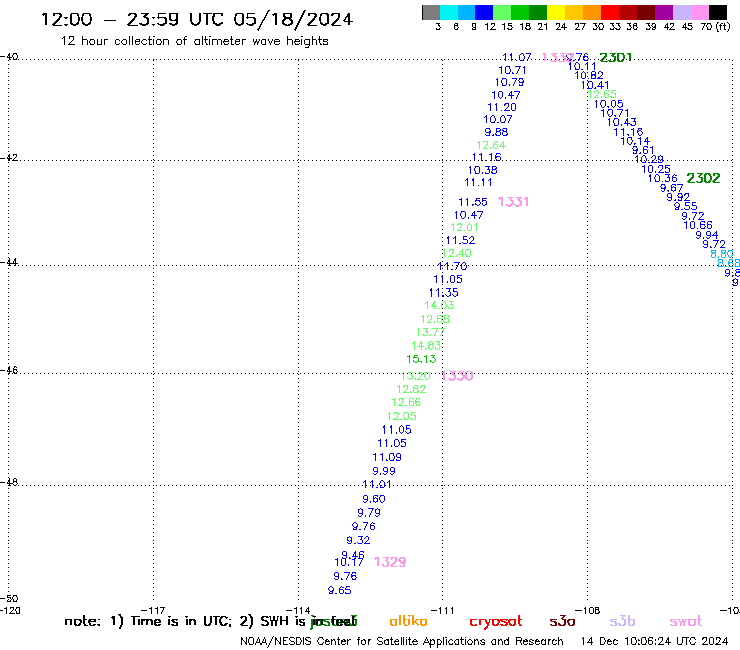Viewport: 740px width, 650px height.
Task: Click the date range title 12:00 – 23:59 UTC
Action: [x=197, y=19]
